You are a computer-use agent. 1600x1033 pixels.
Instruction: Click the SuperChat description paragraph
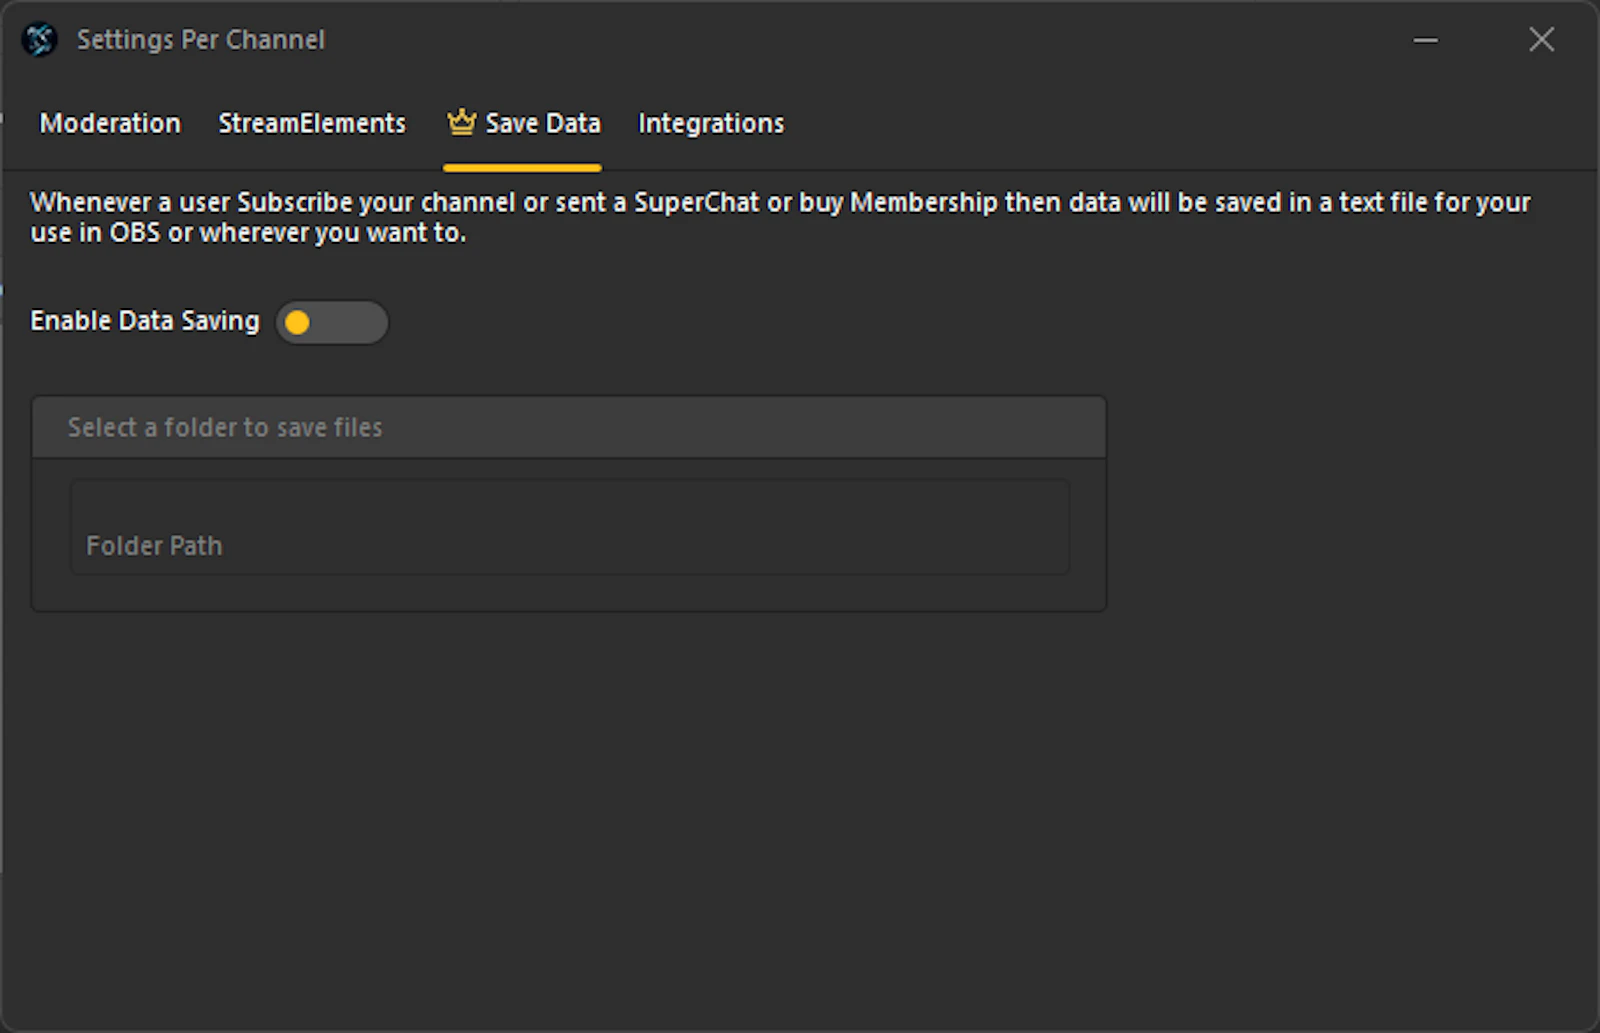[x=780, y=217]
